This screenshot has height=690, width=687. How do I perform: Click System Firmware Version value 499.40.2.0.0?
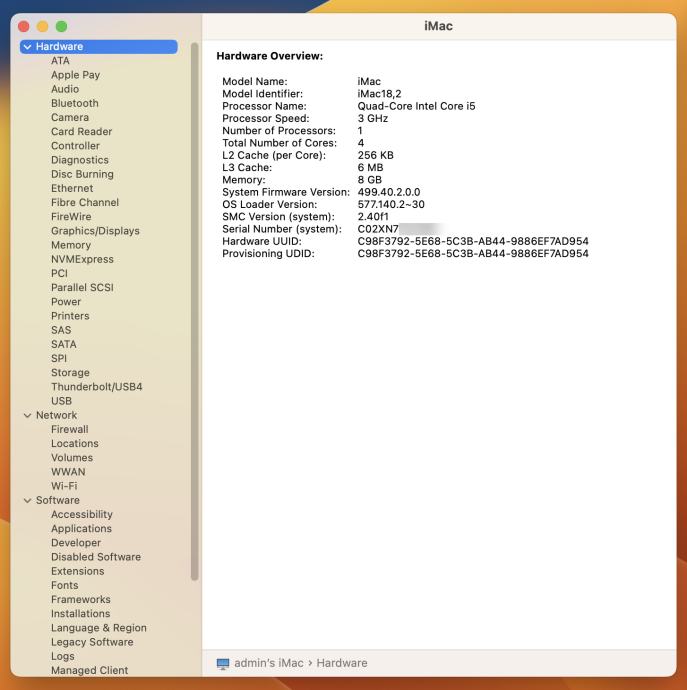[x=389, y=192]
